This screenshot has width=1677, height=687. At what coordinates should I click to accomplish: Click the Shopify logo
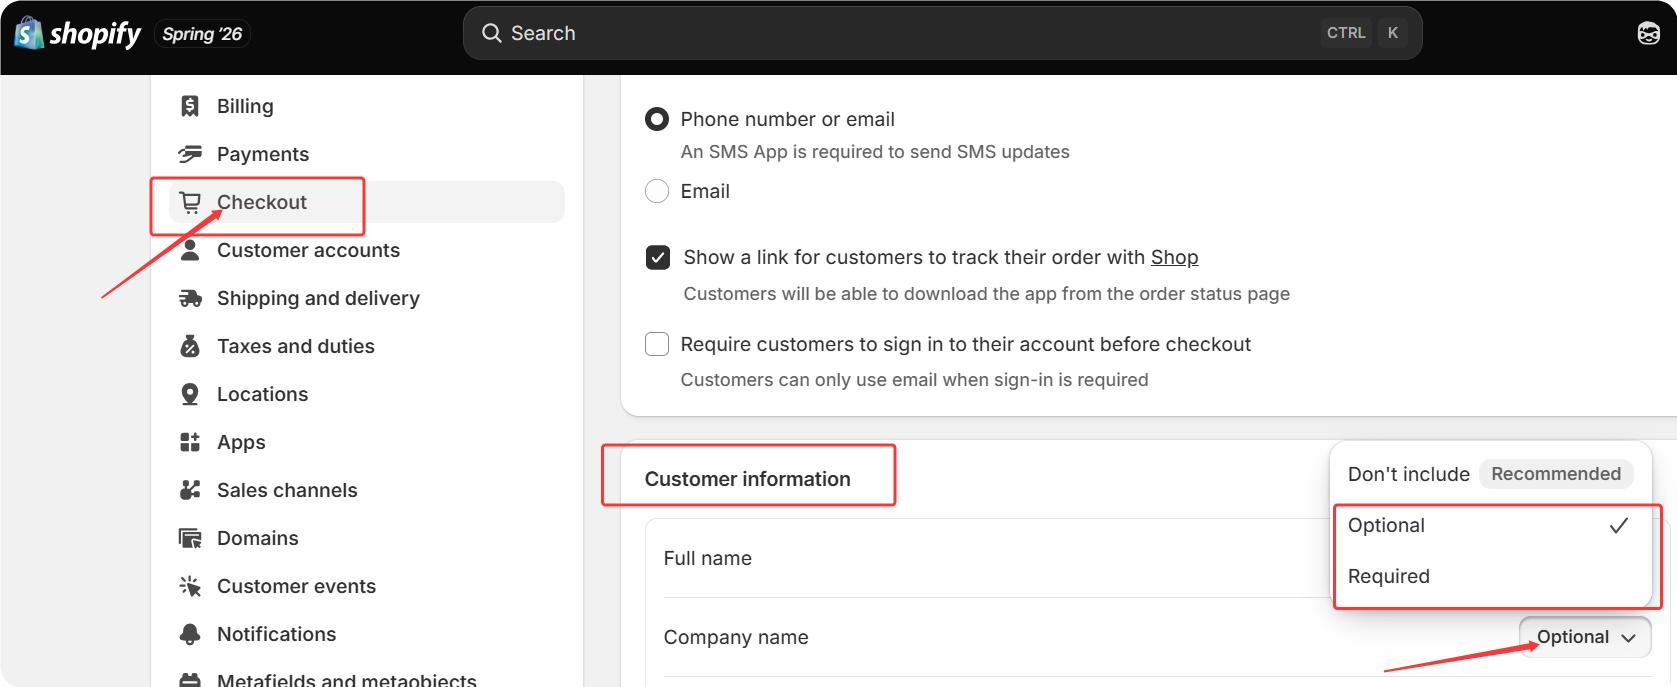point(78,33)
